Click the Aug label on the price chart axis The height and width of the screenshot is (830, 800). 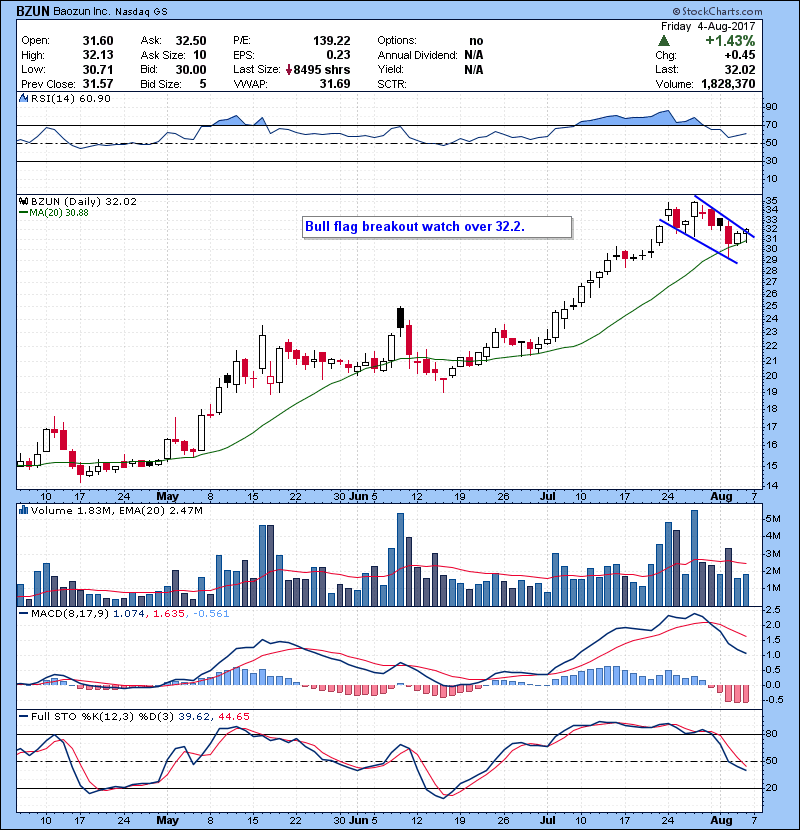tap(721, 497)
